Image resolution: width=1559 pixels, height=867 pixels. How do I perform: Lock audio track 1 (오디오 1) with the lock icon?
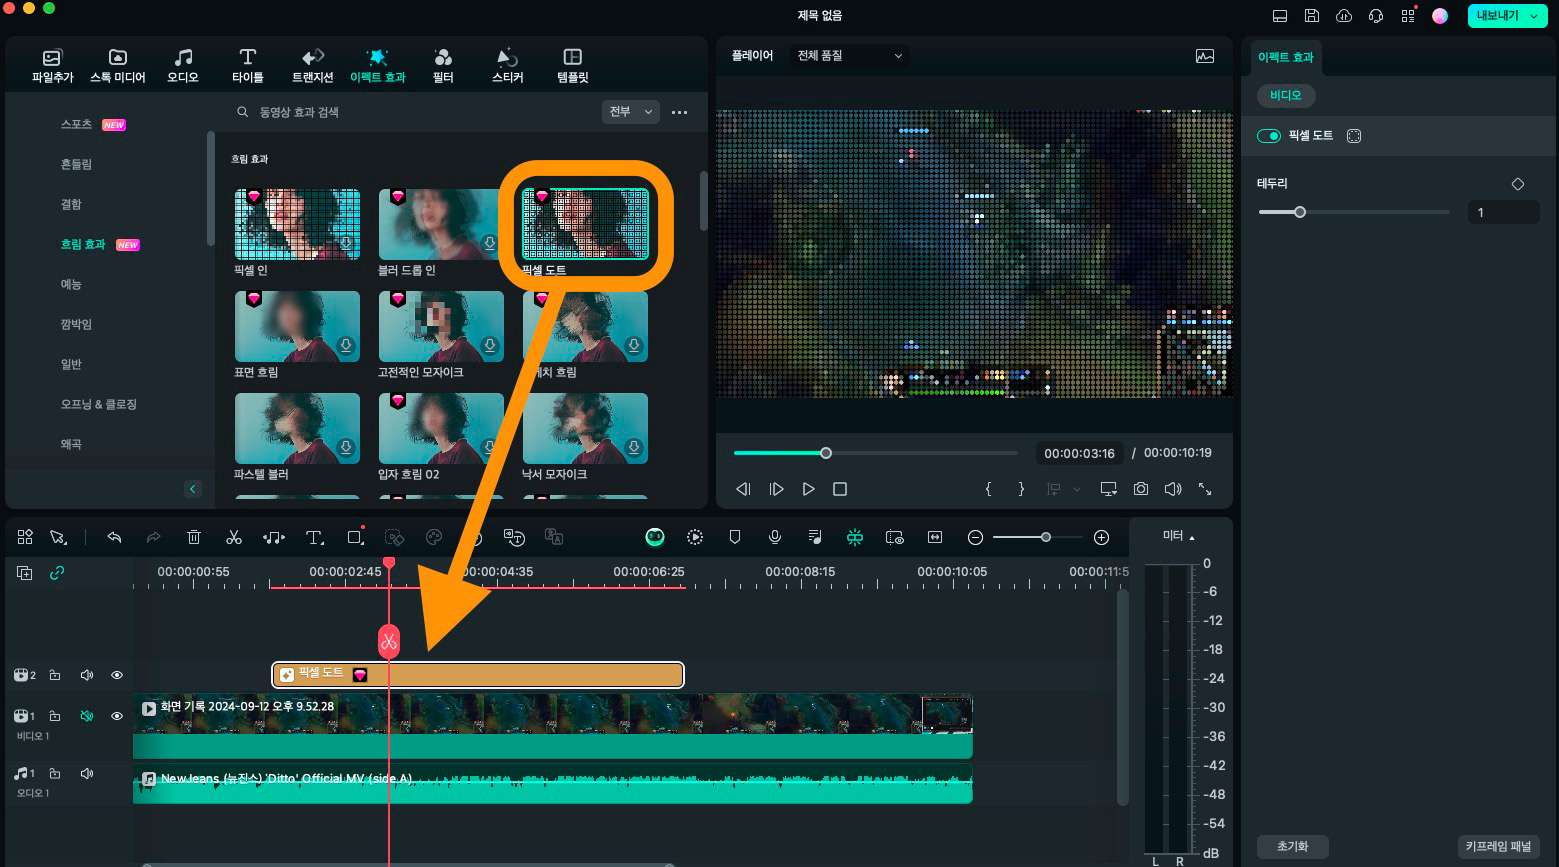(55, 773)
